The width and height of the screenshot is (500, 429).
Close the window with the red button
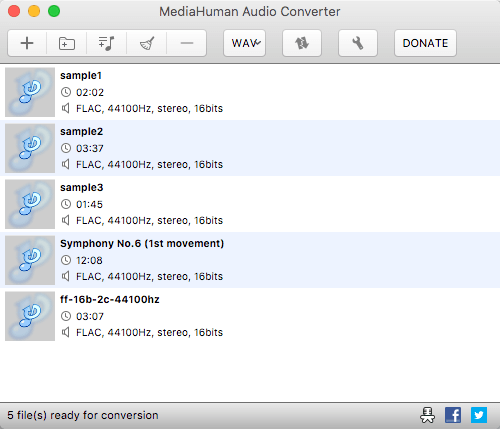tap(14, 11)
